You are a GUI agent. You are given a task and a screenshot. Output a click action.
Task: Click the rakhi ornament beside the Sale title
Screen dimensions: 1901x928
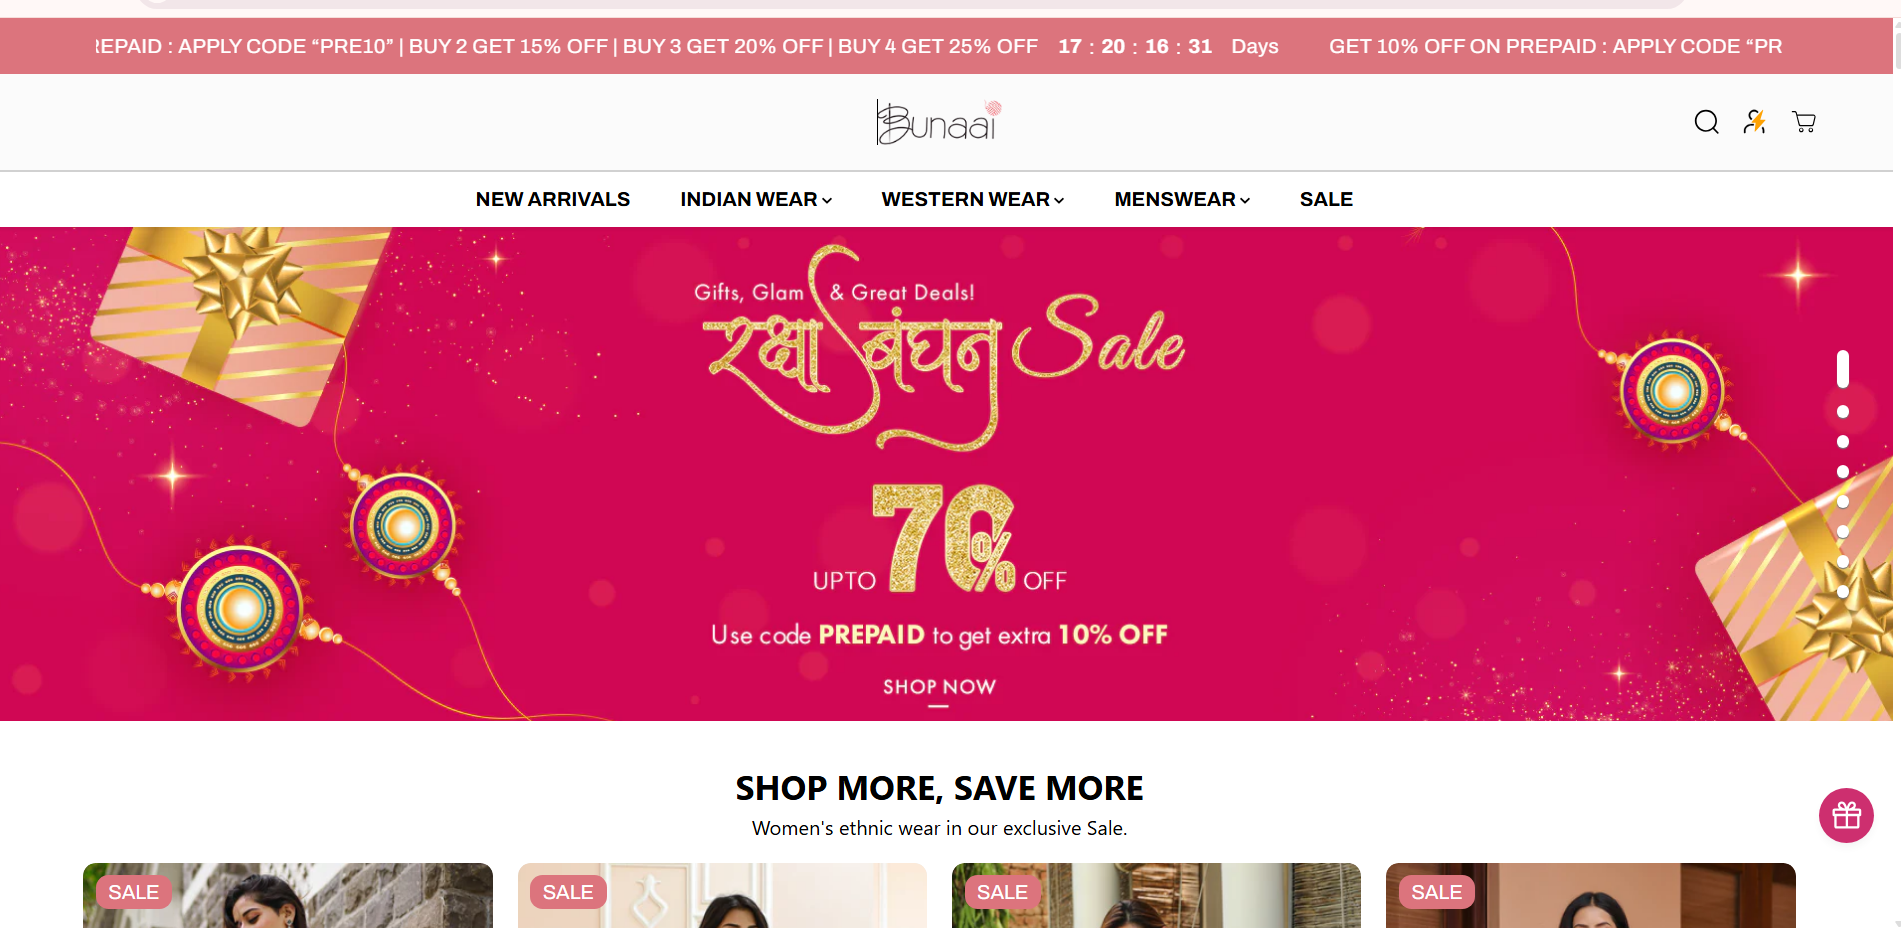coord(1673,390)
